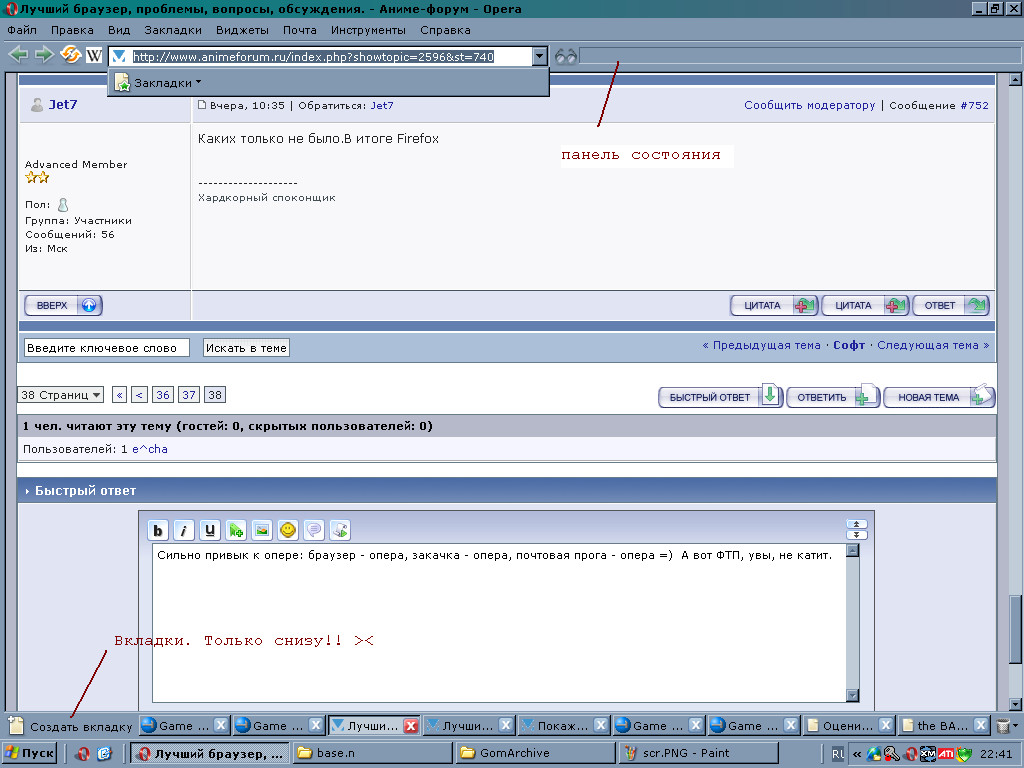Click the keyword search input field

pos(107,348)
